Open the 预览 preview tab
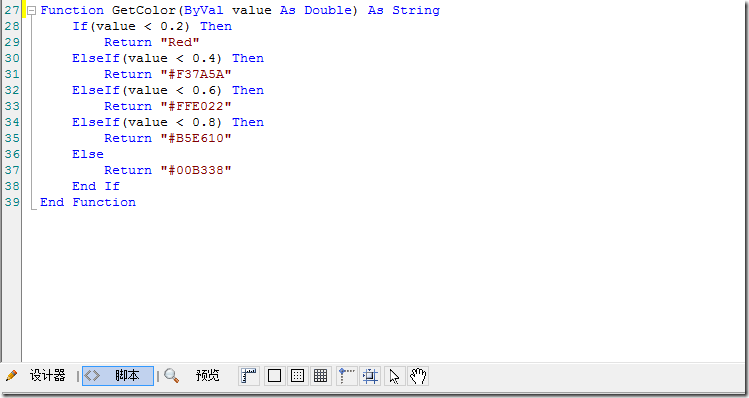Viewport: 749px width, 398px height. [207, 376]
